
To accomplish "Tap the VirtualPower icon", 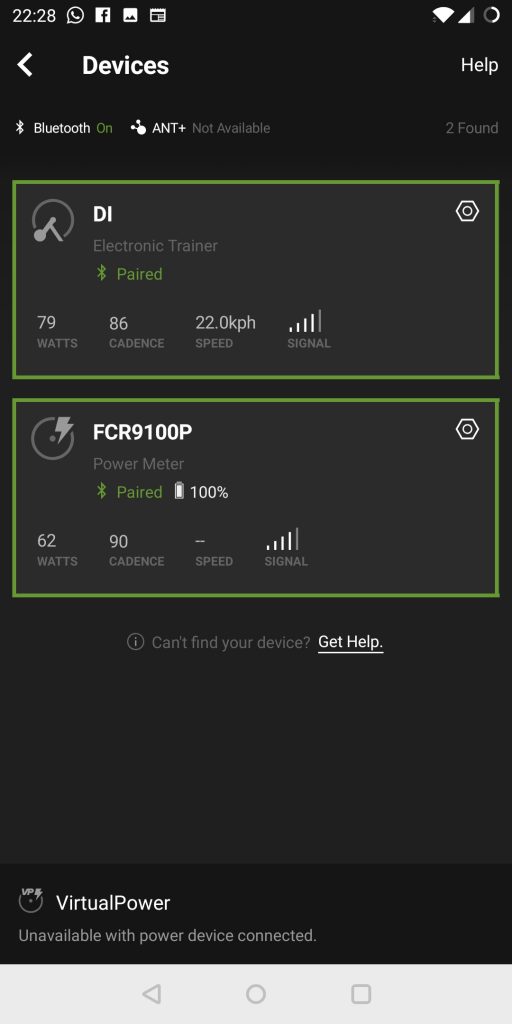I will pyautogui.click(x=31, y=901).
